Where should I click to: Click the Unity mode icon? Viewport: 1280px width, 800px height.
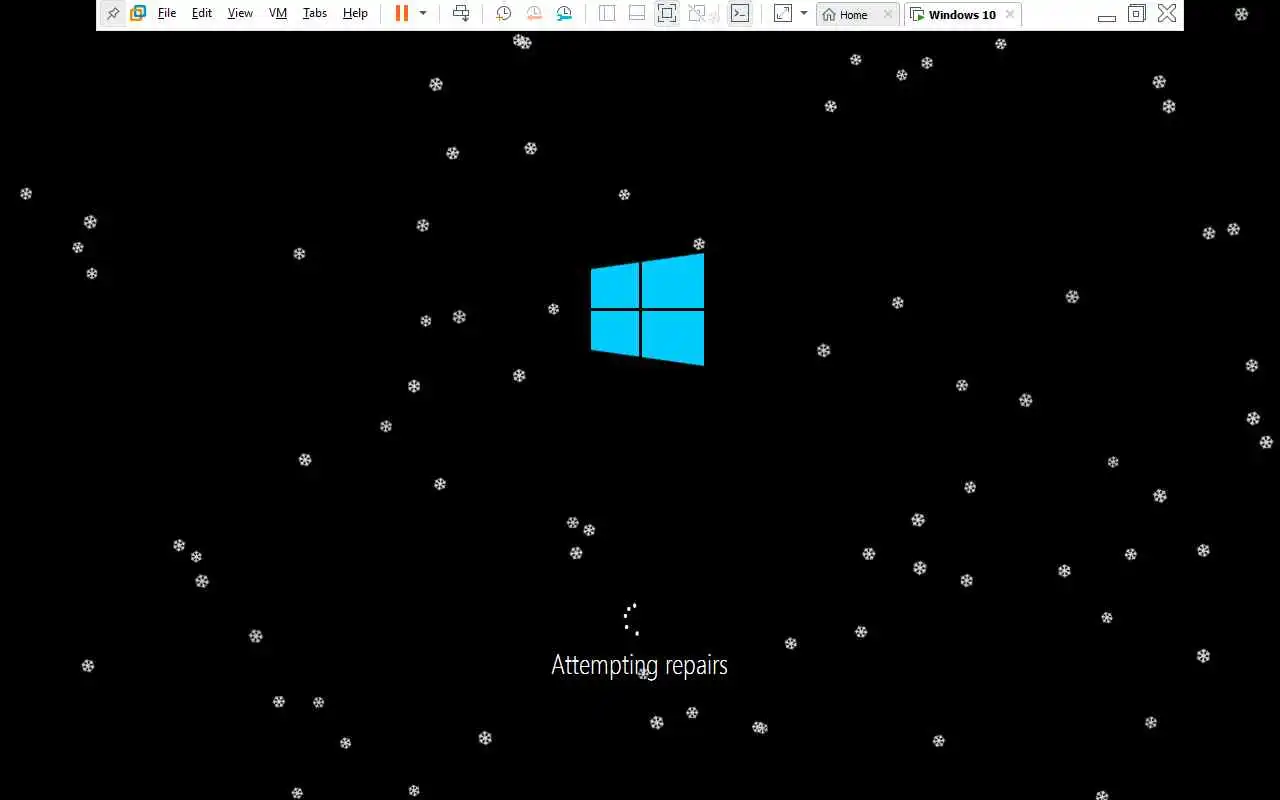pos(697,14)
